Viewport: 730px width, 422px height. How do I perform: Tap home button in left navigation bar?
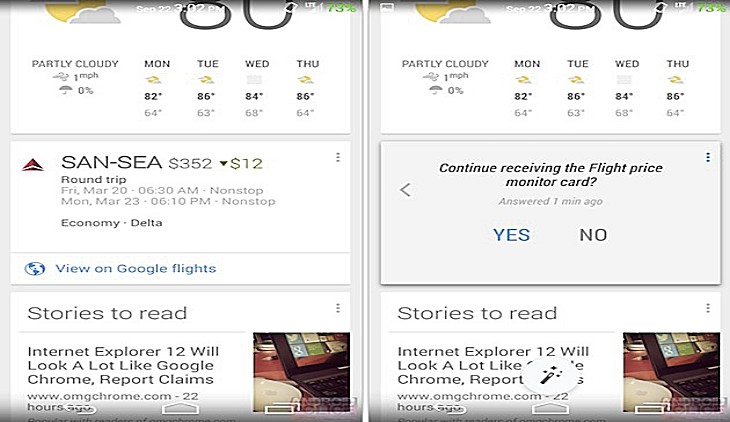pyautogui.click(x=180, y=408)
